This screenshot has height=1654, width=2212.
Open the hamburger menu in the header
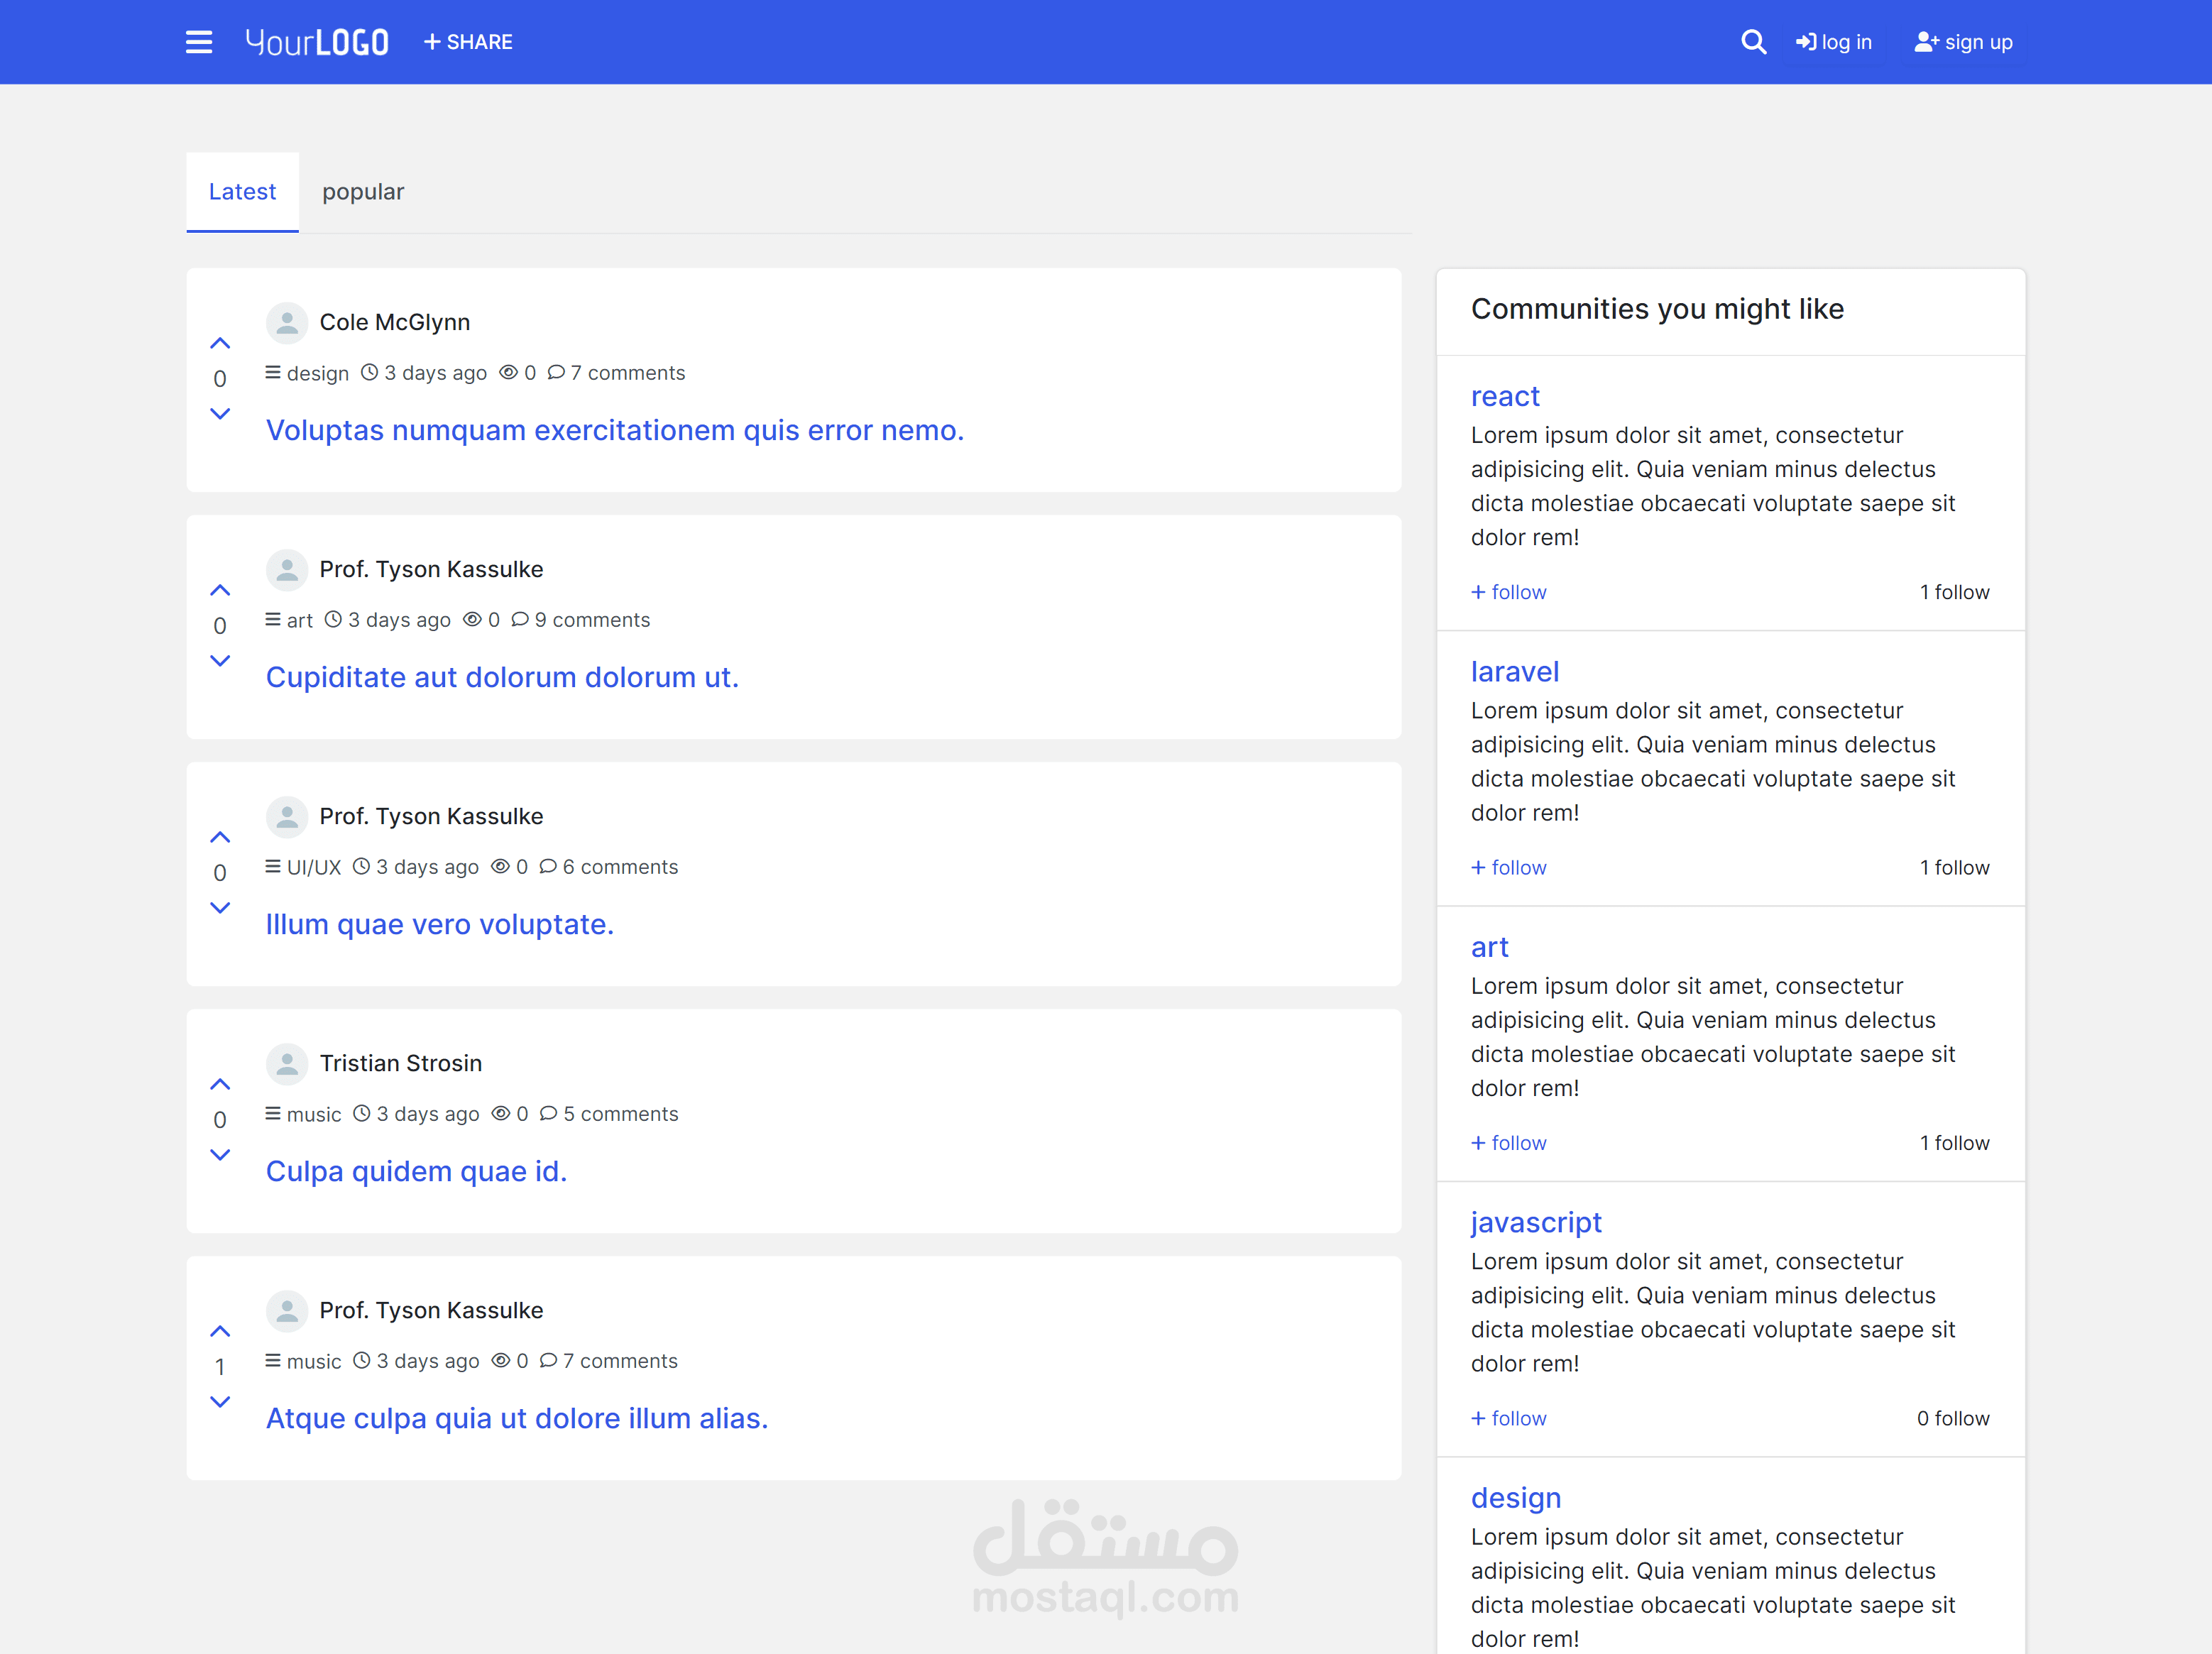click(x=199, y=42)
